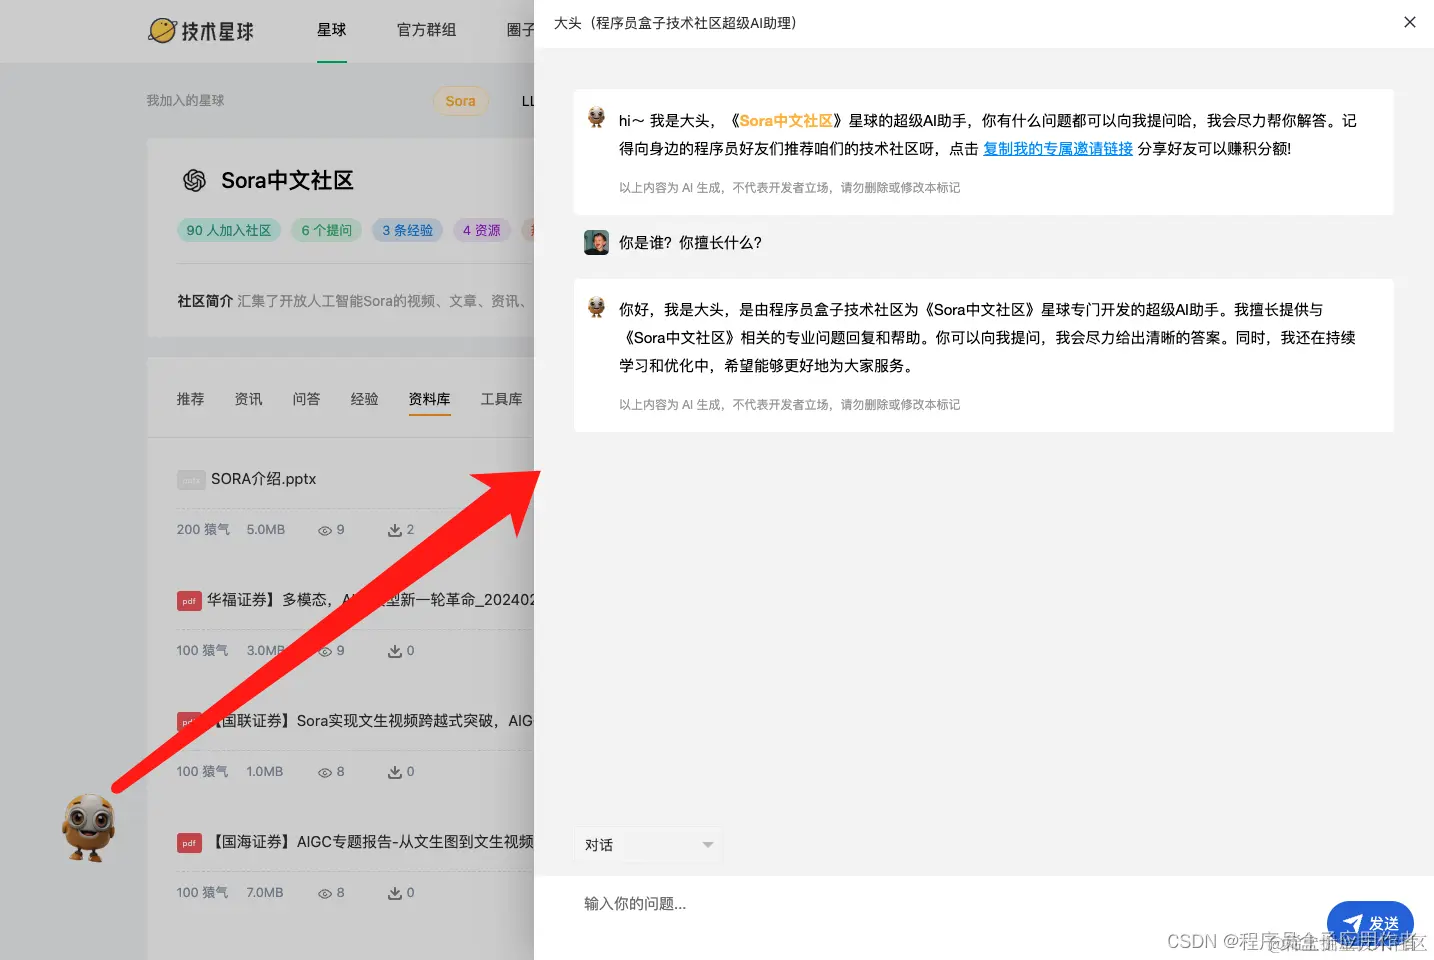Open the 官方群组 navigation tab
Screen dimensions: 1434x960
[427, 30]
